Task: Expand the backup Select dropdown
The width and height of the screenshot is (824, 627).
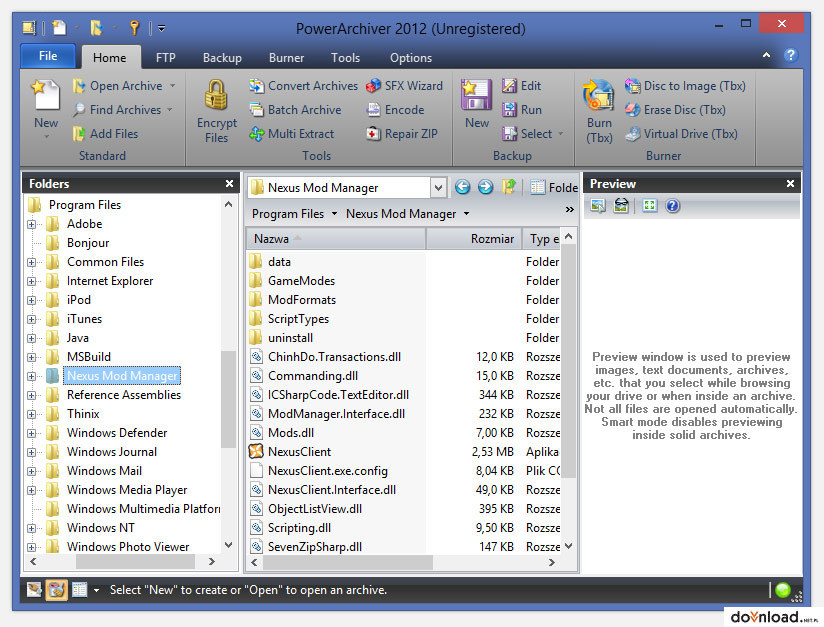Action: [561, 134]
